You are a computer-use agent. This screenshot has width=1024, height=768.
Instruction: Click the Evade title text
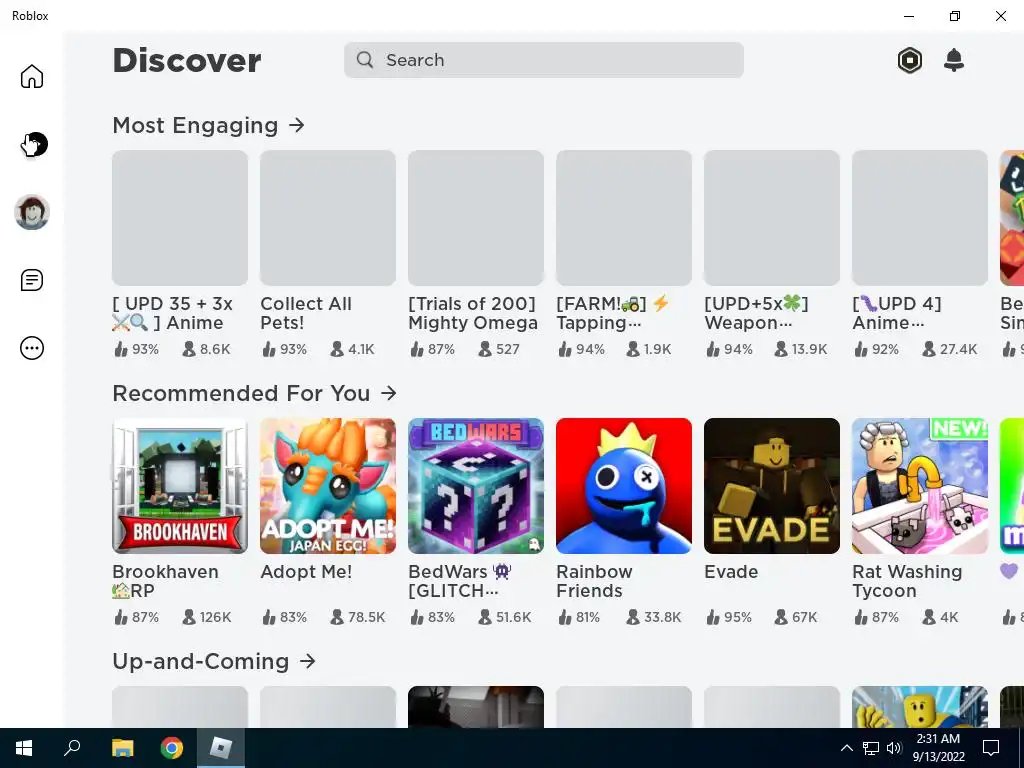[x=731, y=571]
